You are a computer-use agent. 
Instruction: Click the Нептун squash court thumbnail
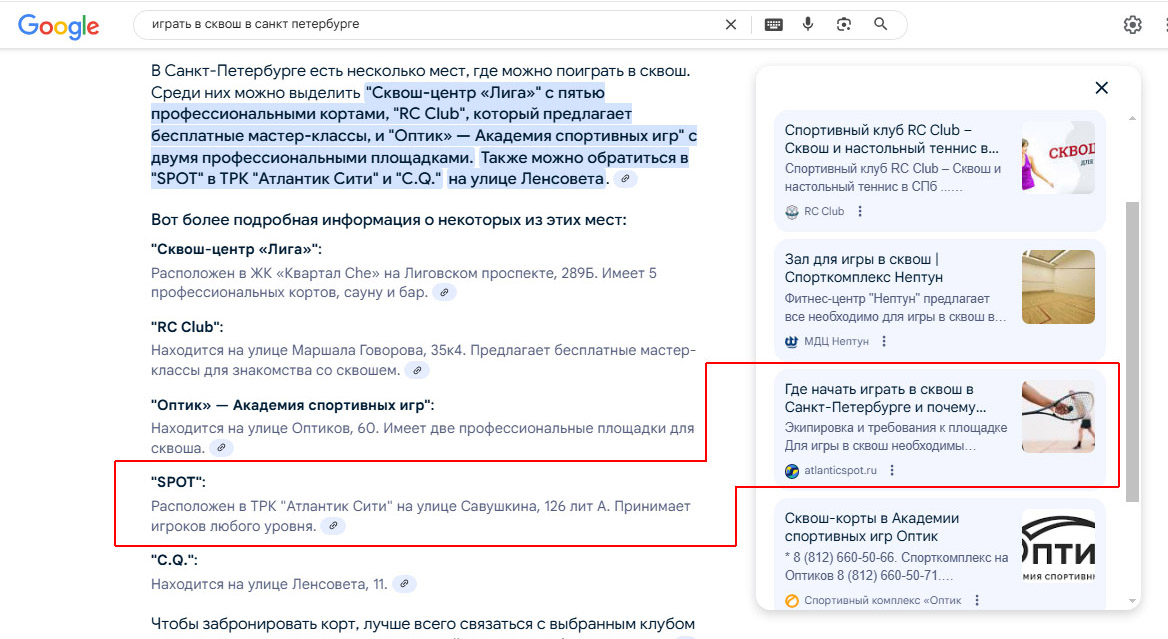pos(1058,287)
